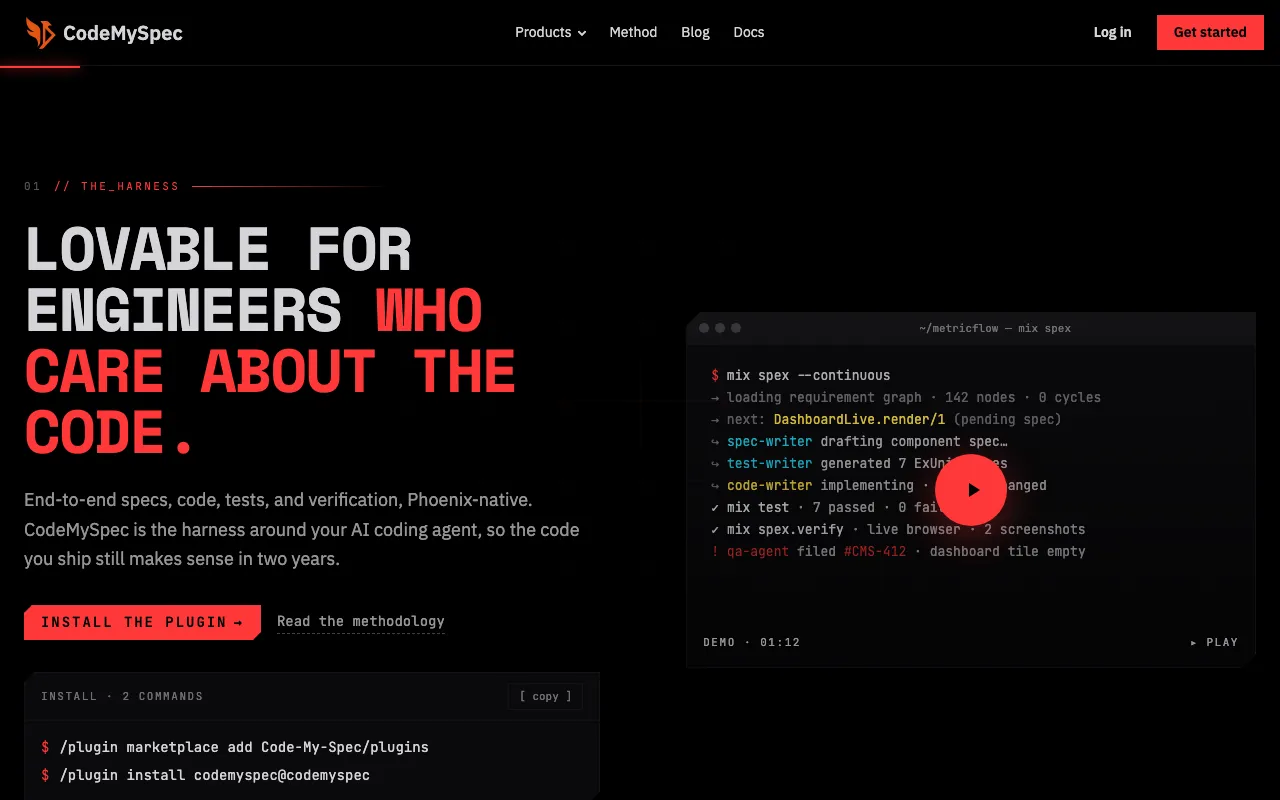Open the CodeMySpec home wordmark
This screenshot has height=800, width=1280.
122,33
